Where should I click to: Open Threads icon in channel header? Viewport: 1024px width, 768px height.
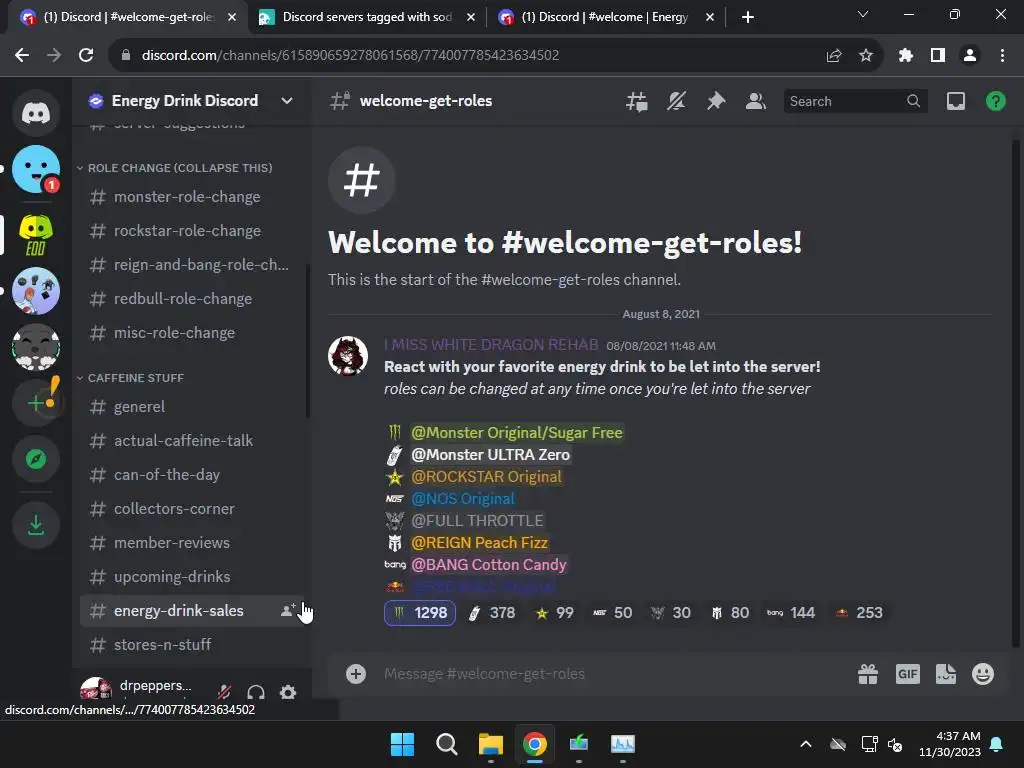click(637, 101)
